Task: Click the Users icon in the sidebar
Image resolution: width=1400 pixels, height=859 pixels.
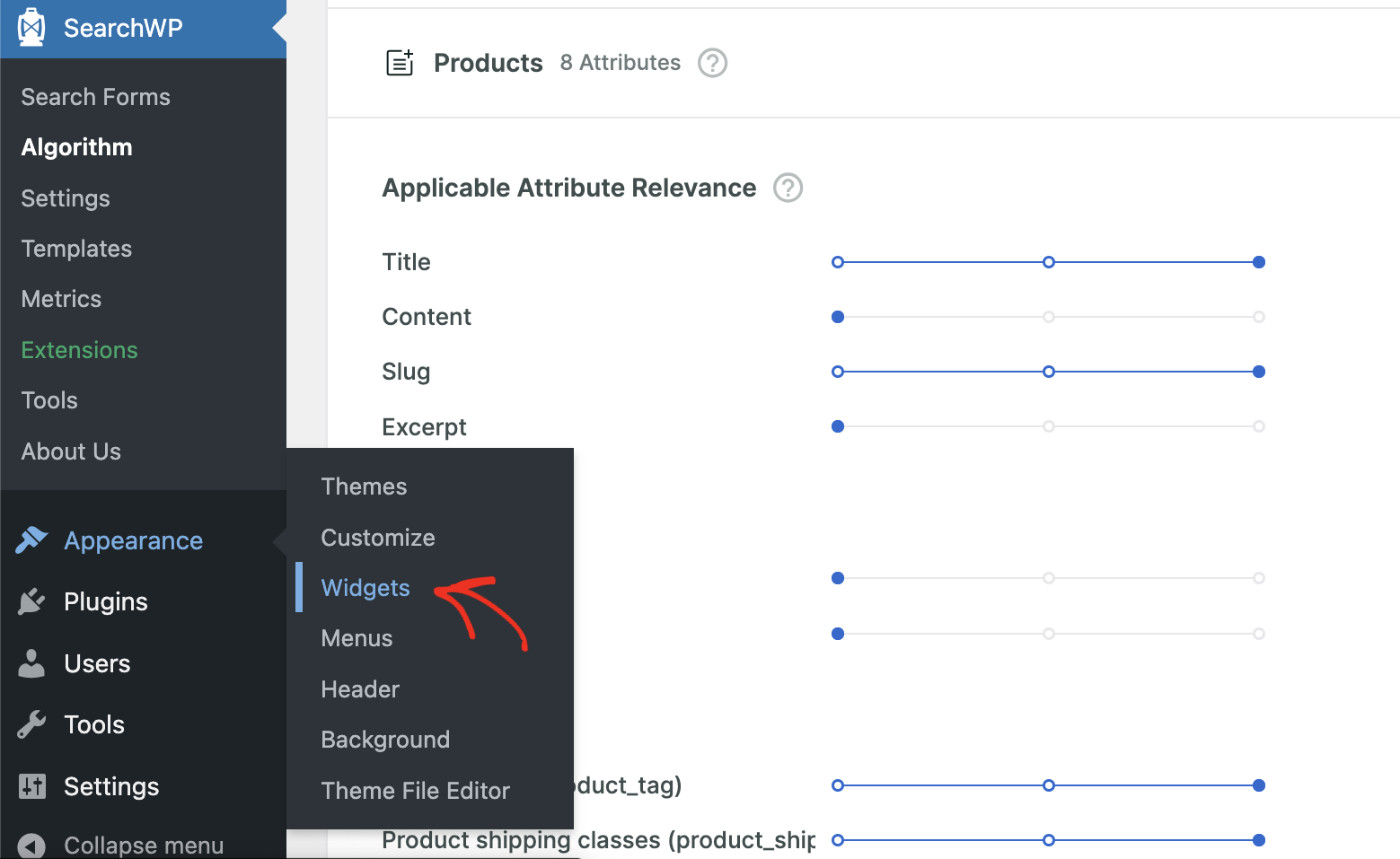Action: pyautogui.click(x=32, y=663)
